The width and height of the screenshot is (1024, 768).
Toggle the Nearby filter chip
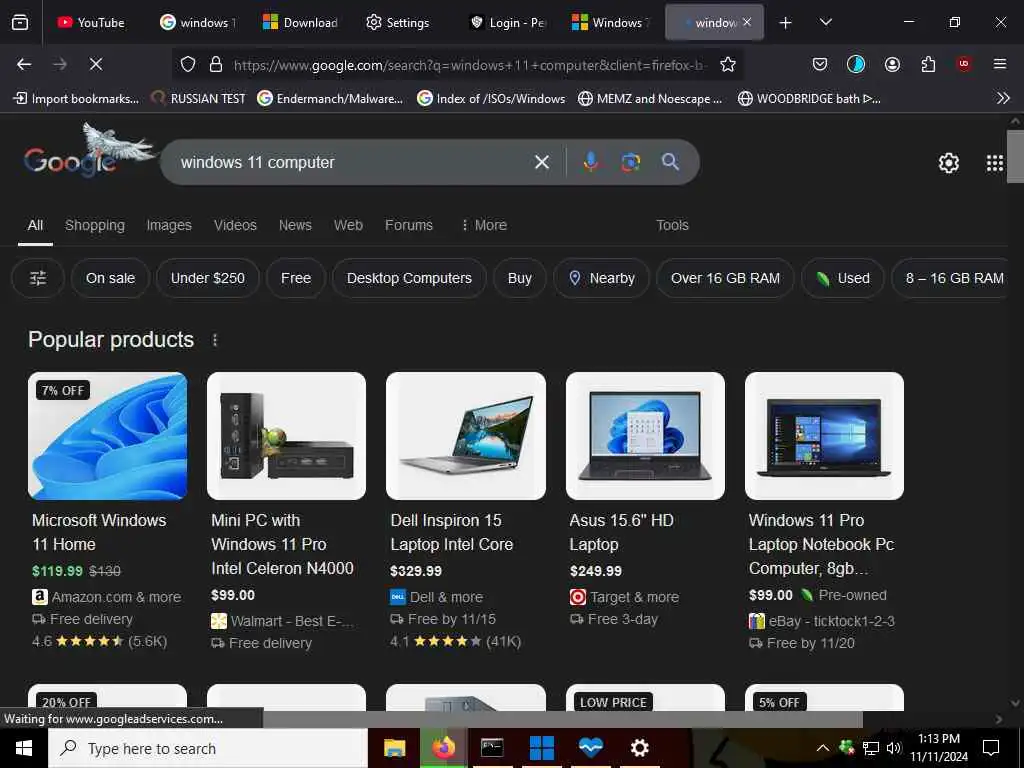point(601,278)
